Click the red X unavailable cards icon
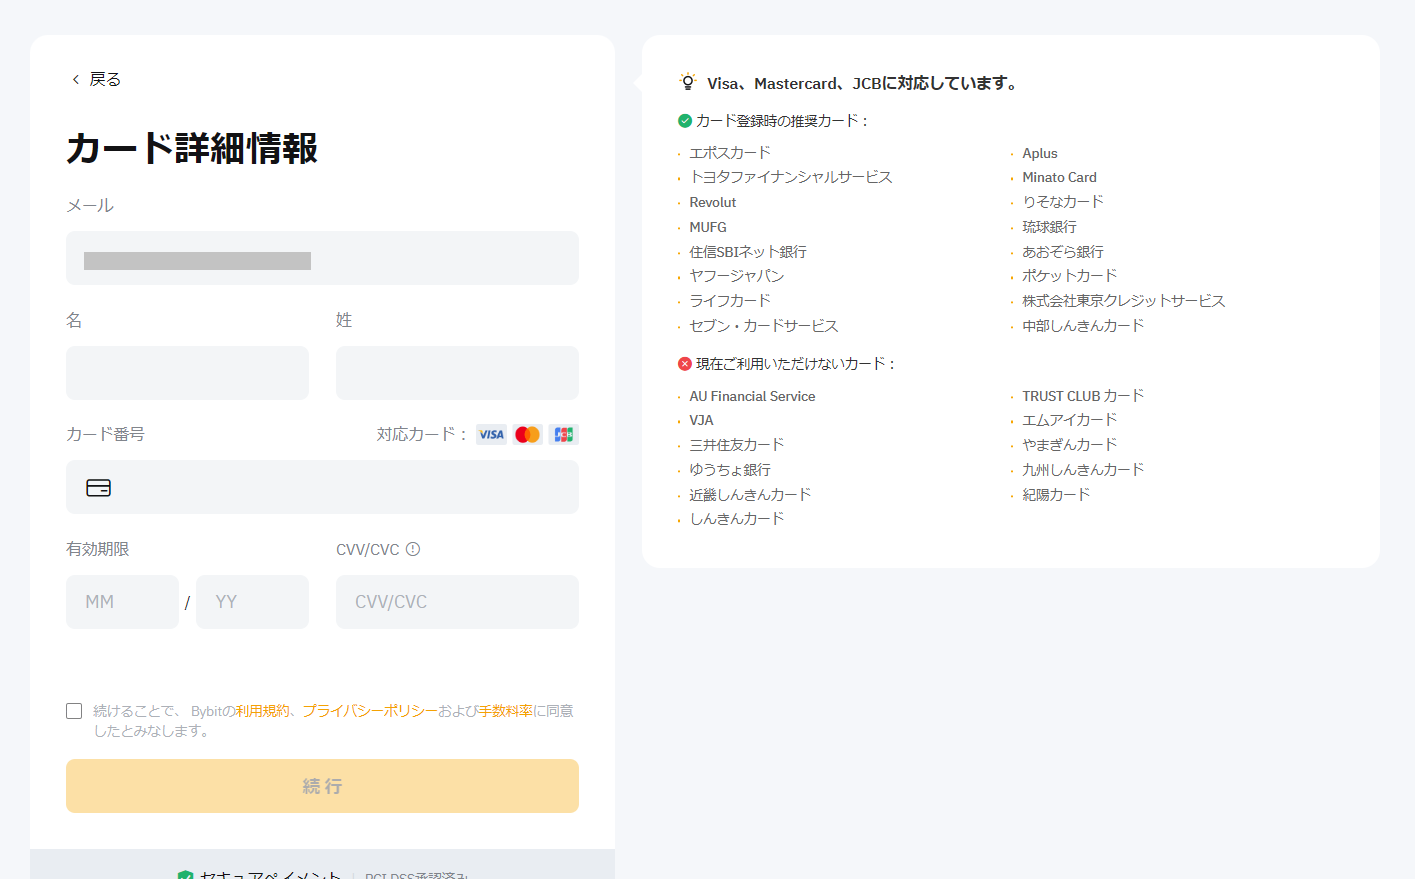This screenshot has width=1415, height=879. [685, 364]
